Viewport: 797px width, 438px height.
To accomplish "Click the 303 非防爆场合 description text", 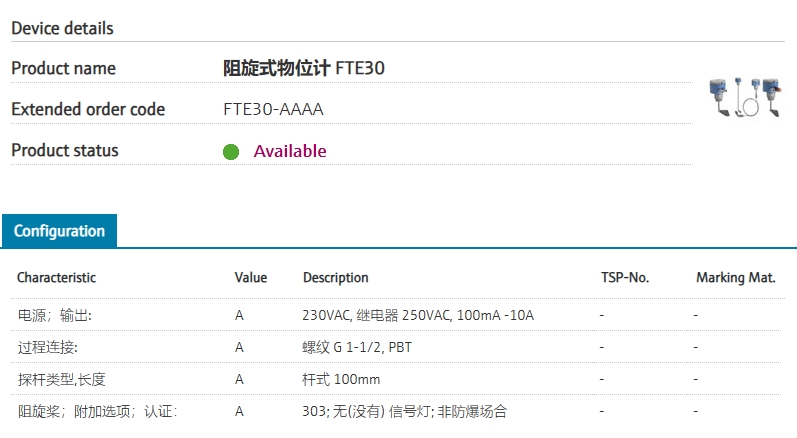I will (404, 411).
